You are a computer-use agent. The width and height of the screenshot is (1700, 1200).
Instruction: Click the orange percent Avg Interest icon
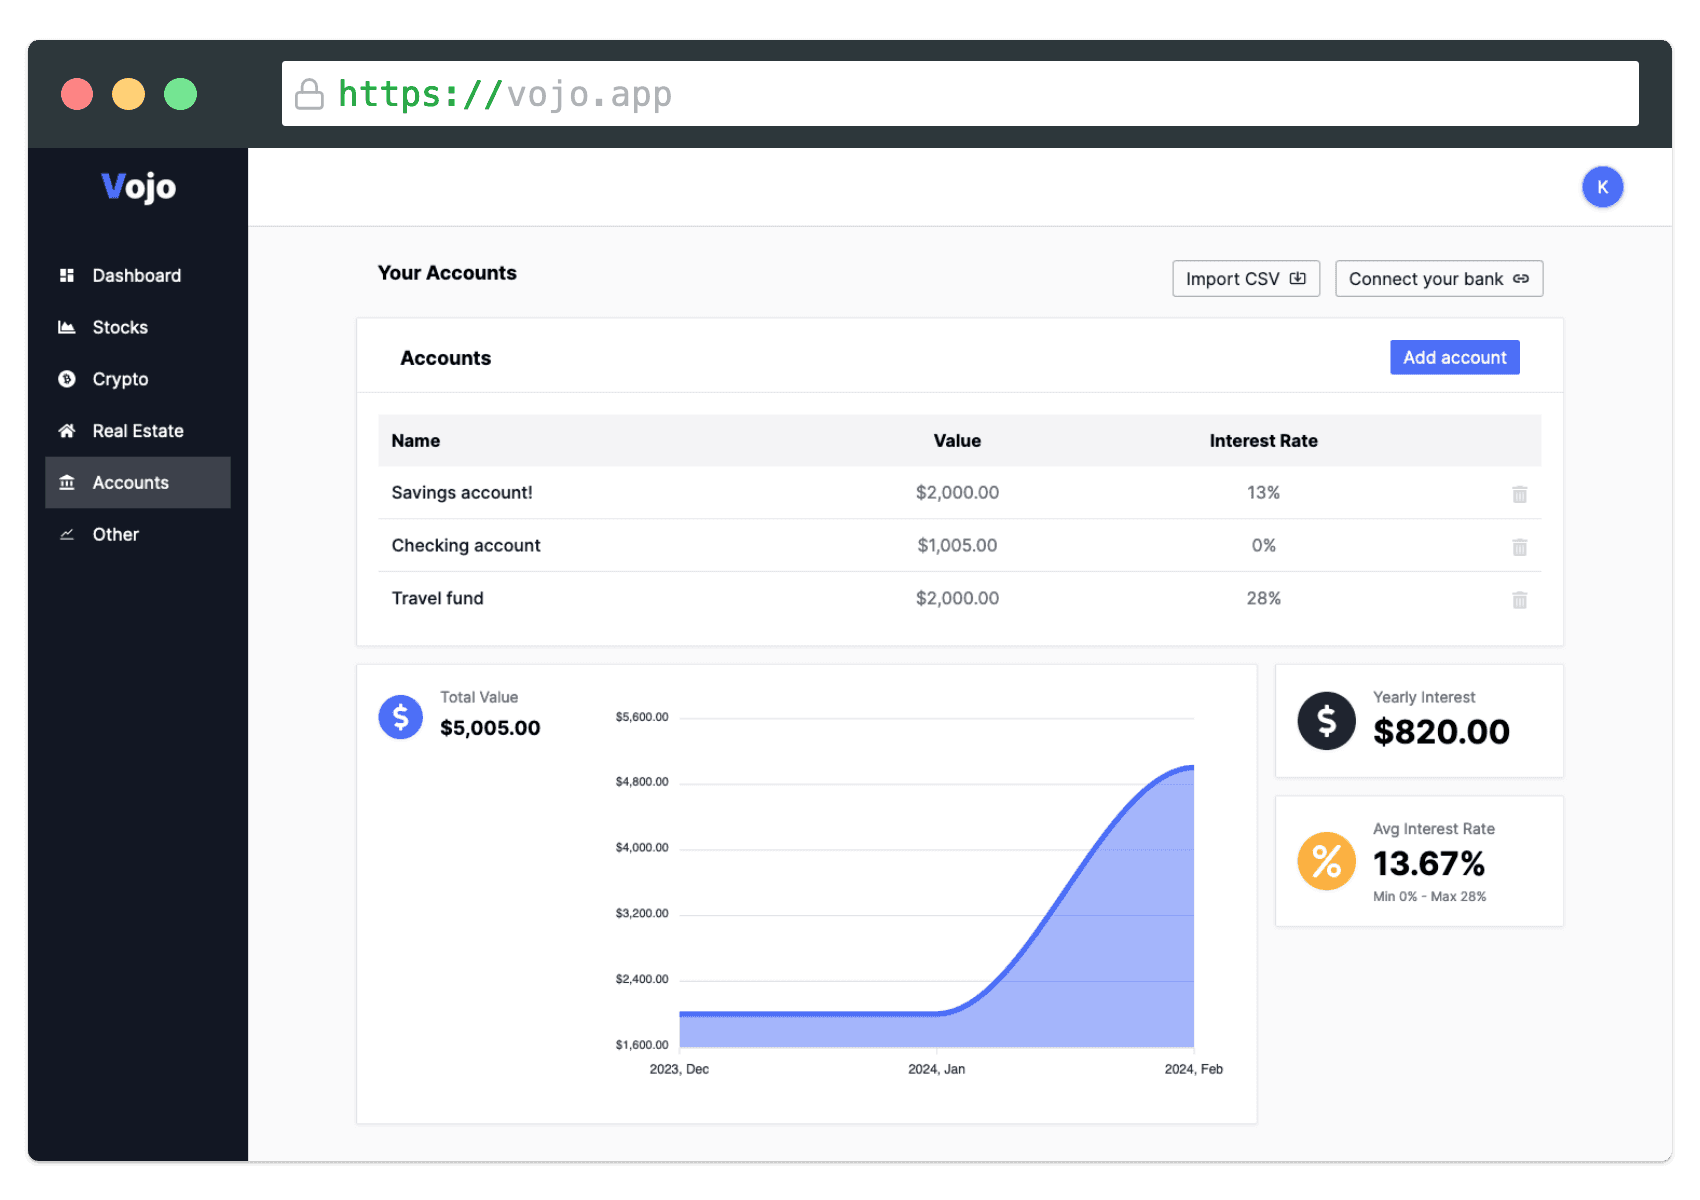[x=1326, y=861]
